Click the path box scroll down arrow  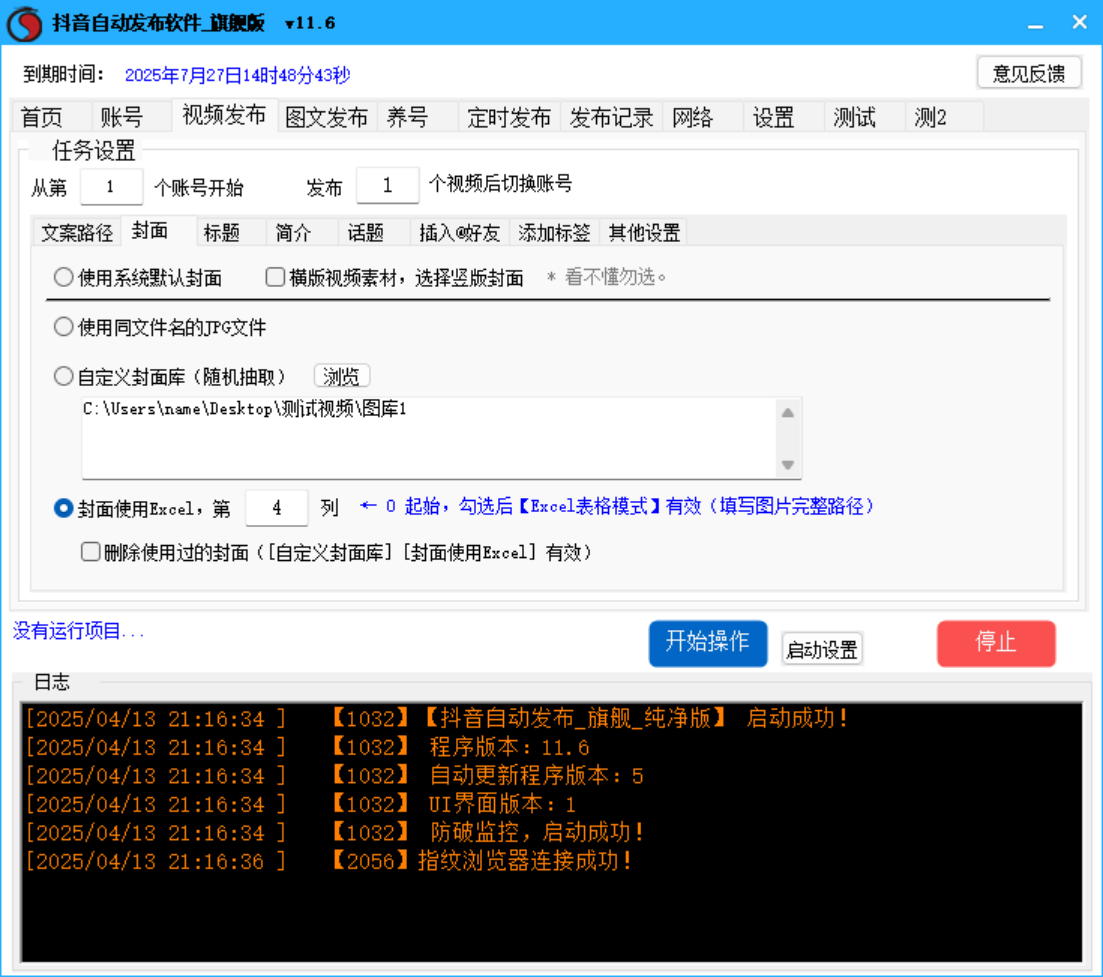click(x=788, y=464)
